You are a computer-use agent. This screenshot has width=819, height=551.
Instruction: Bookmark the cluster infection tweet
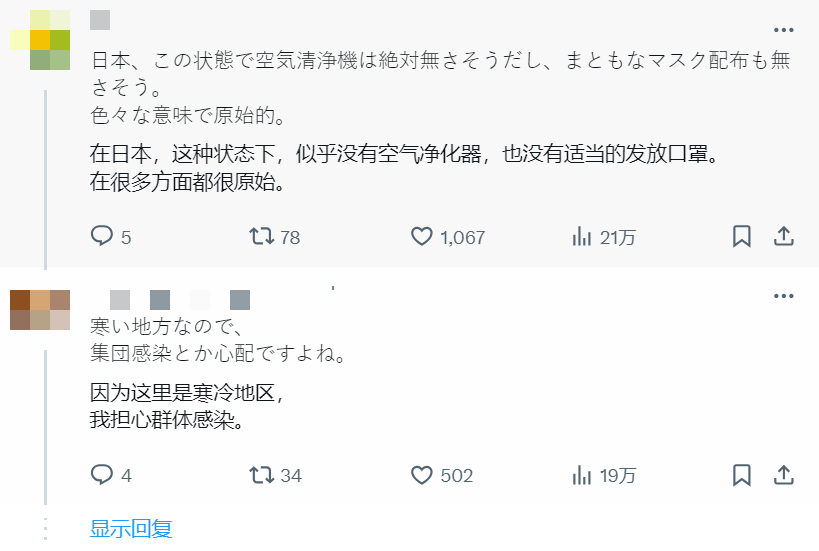742,475
